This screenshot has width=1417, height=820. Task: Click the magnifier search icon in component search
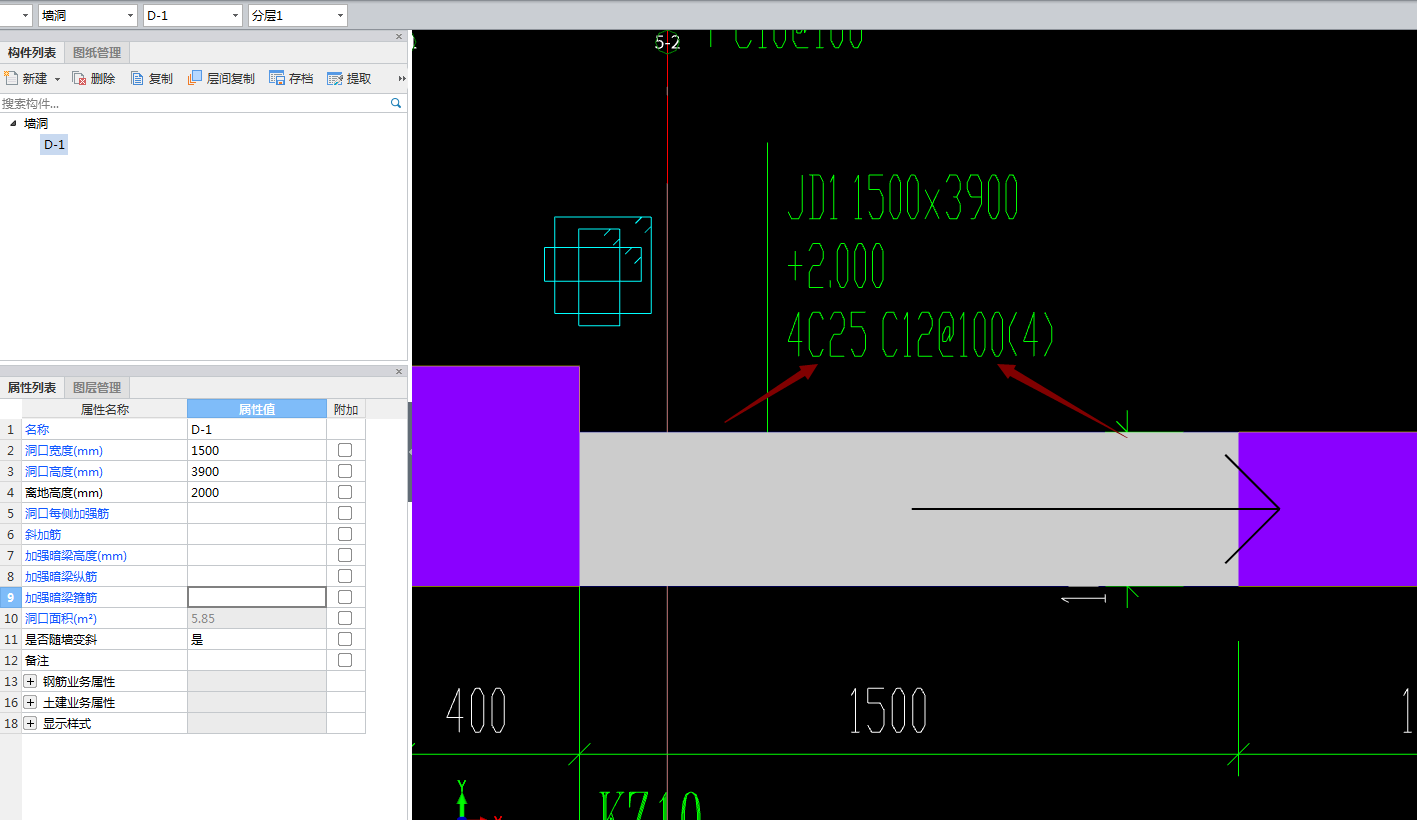click(x=396, y=103)
